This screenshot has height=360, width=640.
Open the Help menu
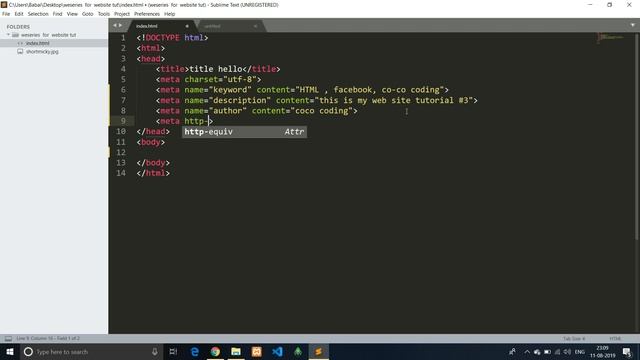pos(169,14)
